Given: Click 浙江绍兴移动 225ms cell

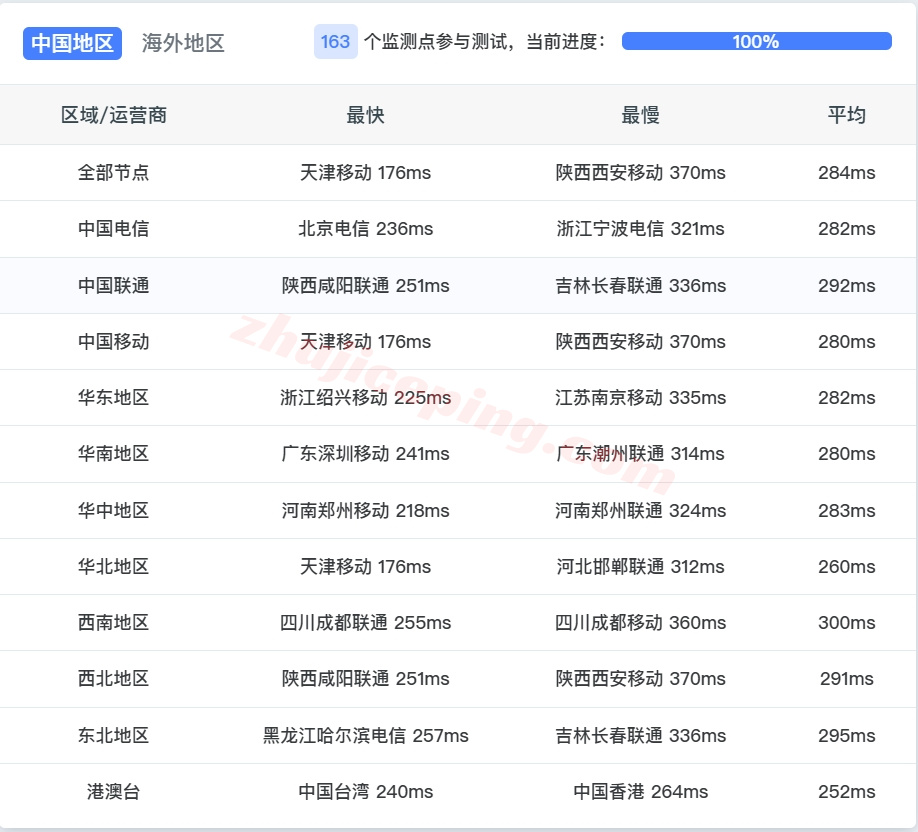Looking at the screenshot, I should pyautogui.click(x=365, y=398).
